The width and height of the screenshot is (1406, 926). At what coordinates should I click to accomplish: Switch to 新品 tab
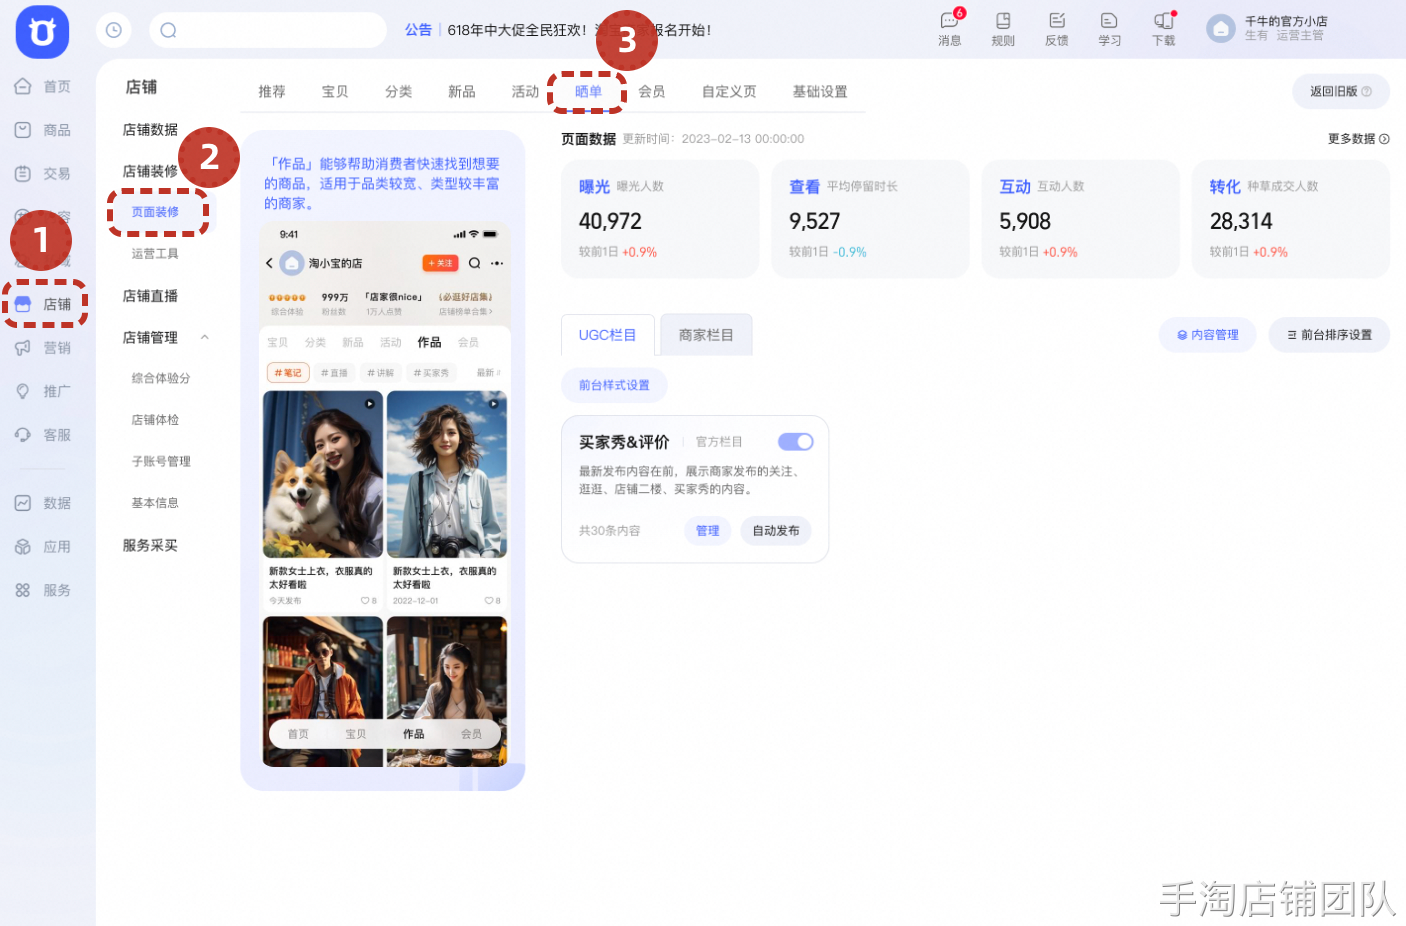coord(462,91)
